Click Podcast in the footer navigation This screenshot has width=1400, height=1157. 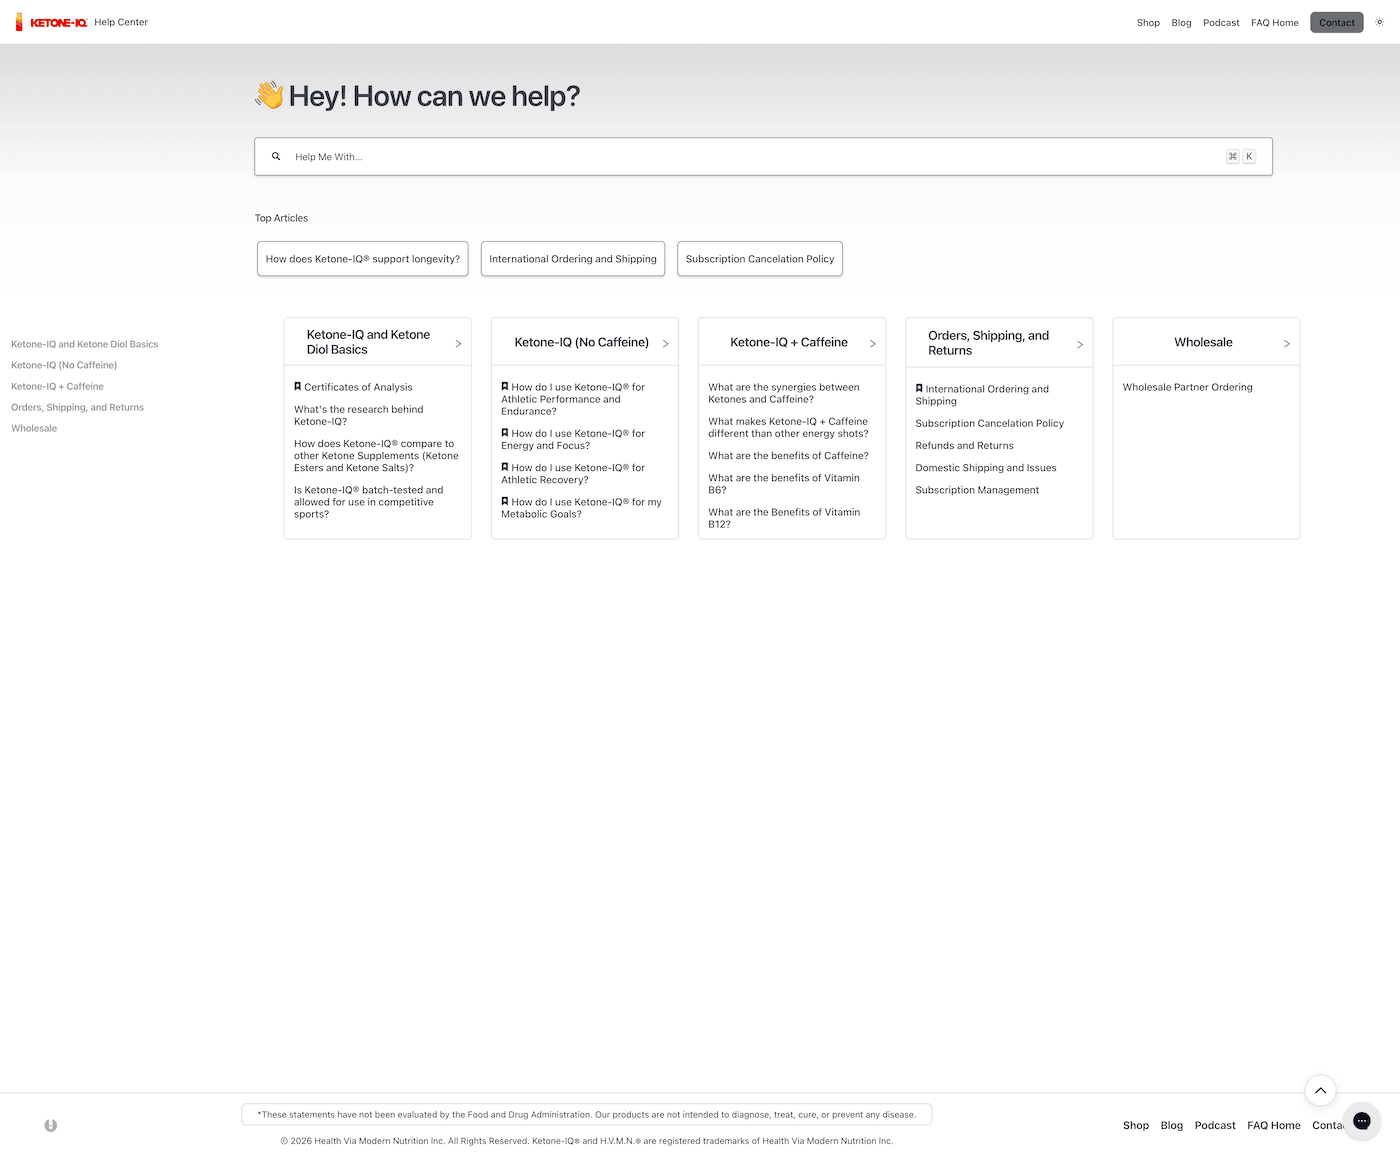(x=1215, y=1125)
